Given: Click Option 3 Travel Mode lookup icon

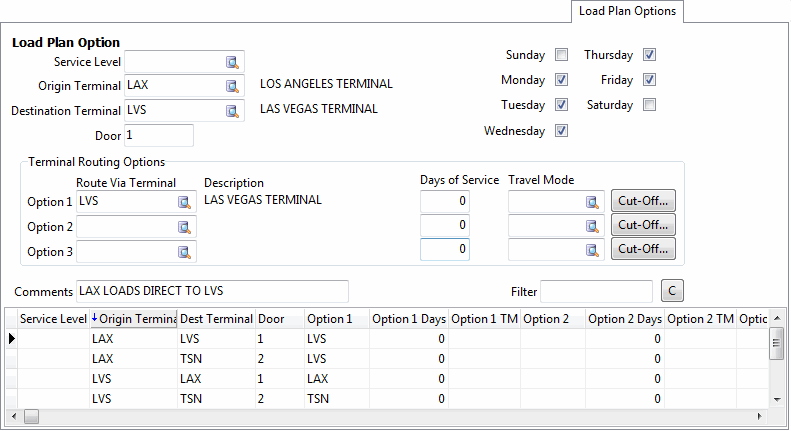Looking at the screenshot, I should click(x=593, y=250).
